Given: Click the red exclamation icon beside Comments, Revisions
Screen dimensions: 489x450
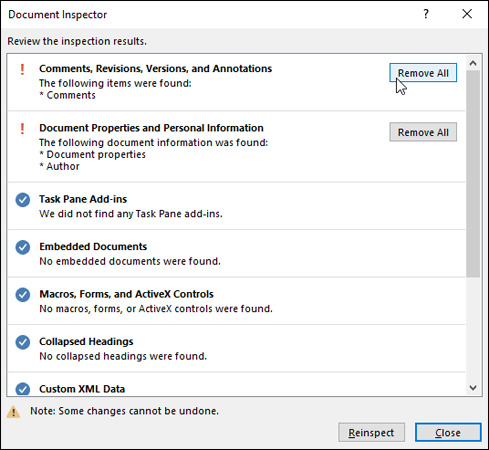Looking at the screenshot, I should [x=22, y=69].
